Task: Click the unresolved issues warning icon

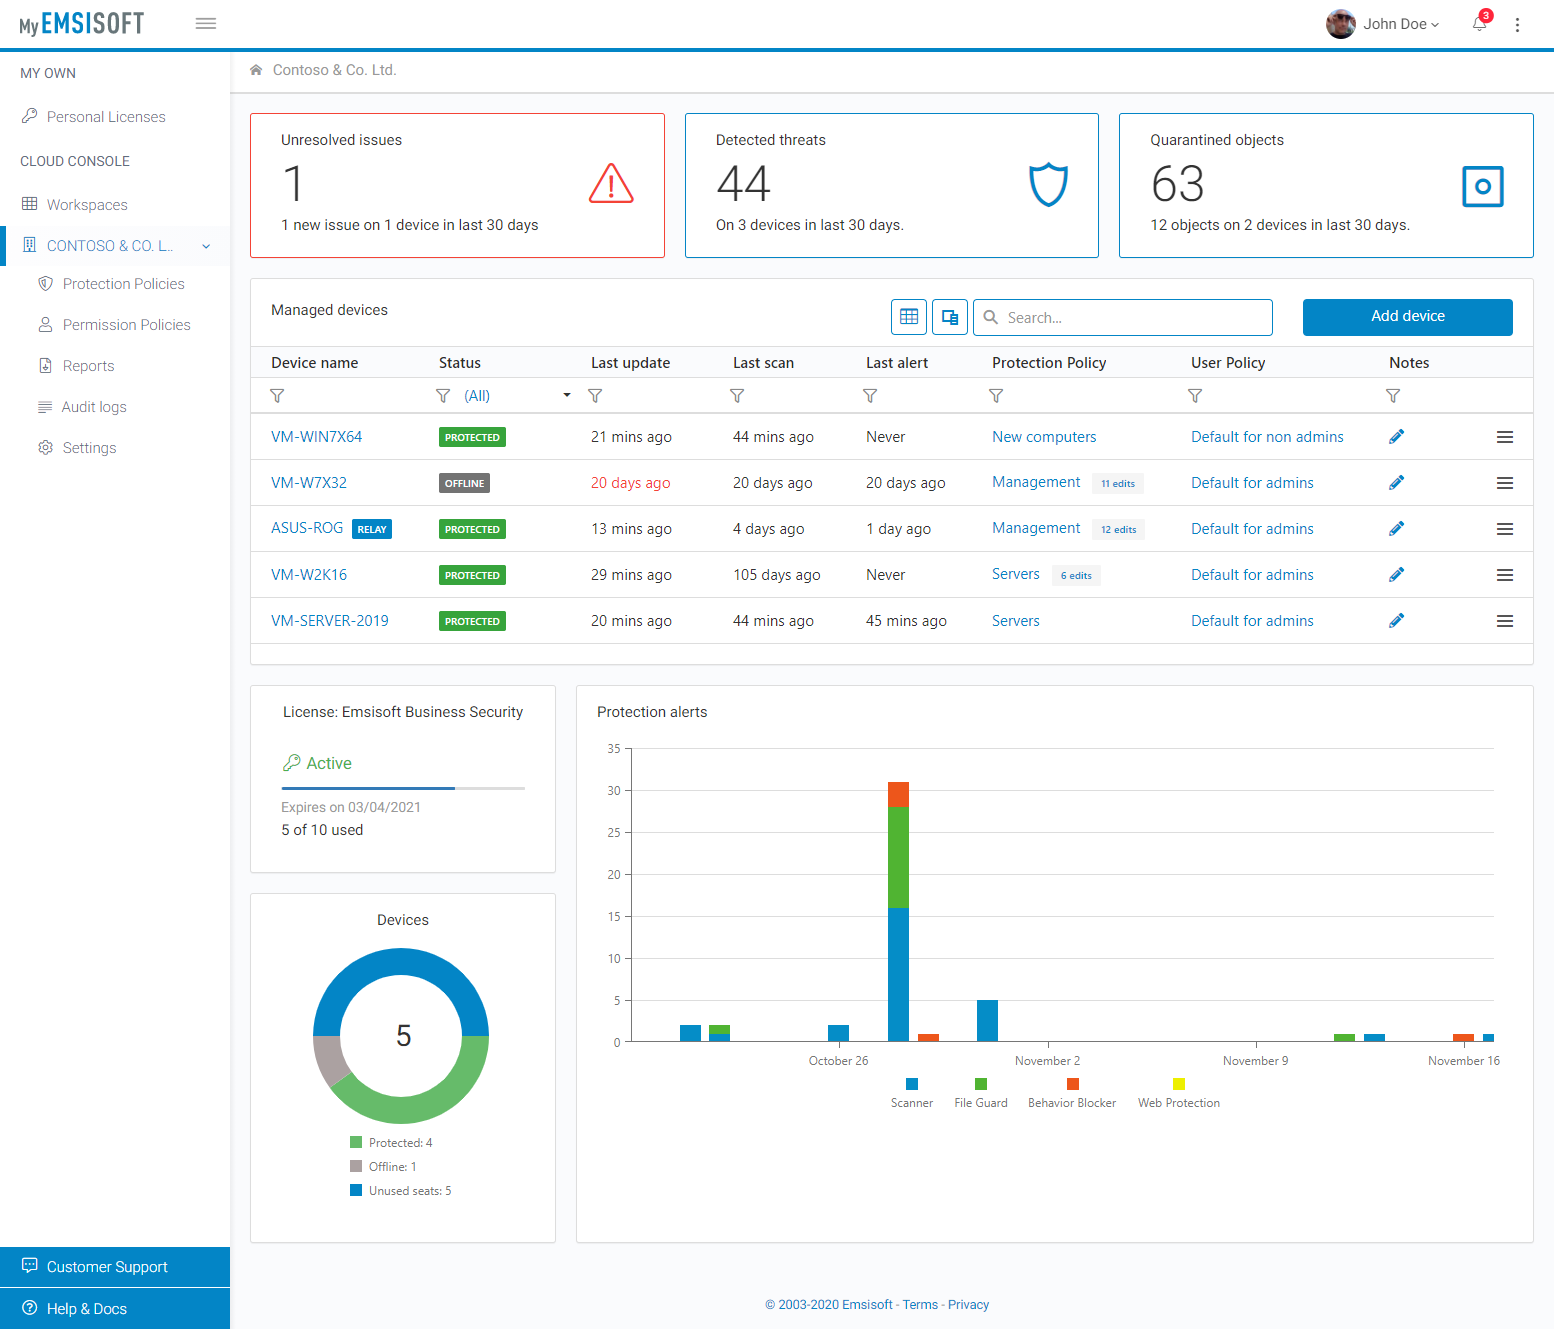Action: tap(611, 184)
